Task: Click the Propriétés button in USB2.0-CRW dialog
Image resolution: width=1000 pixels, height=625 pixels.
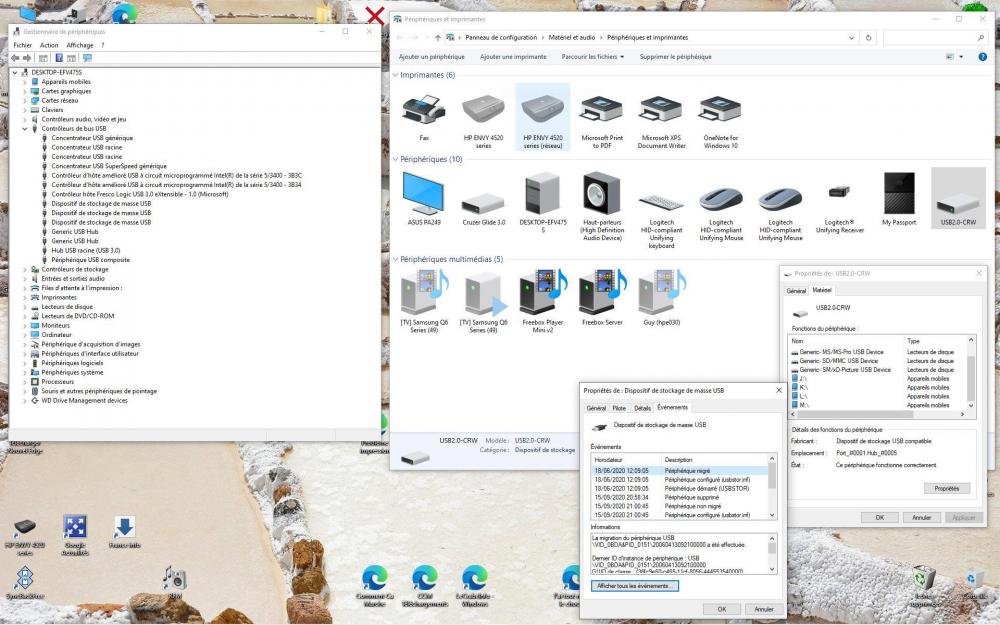Action: (946, 489)
